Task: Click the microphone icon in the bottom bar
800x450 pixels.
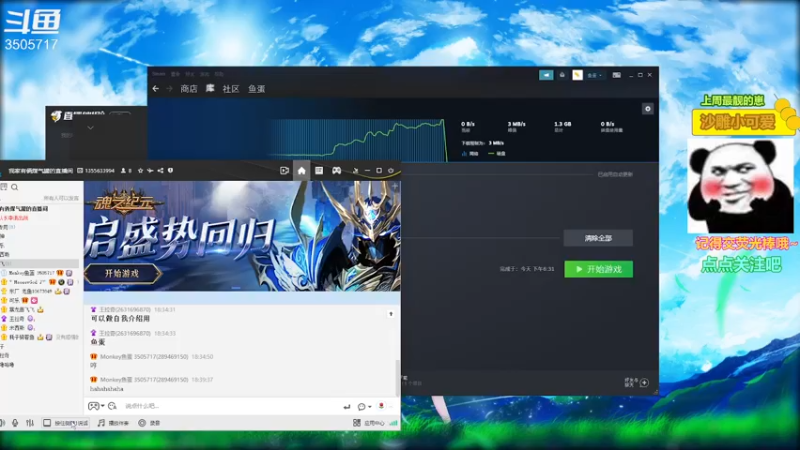Action: pyautogui.click(x=15, y=423)
